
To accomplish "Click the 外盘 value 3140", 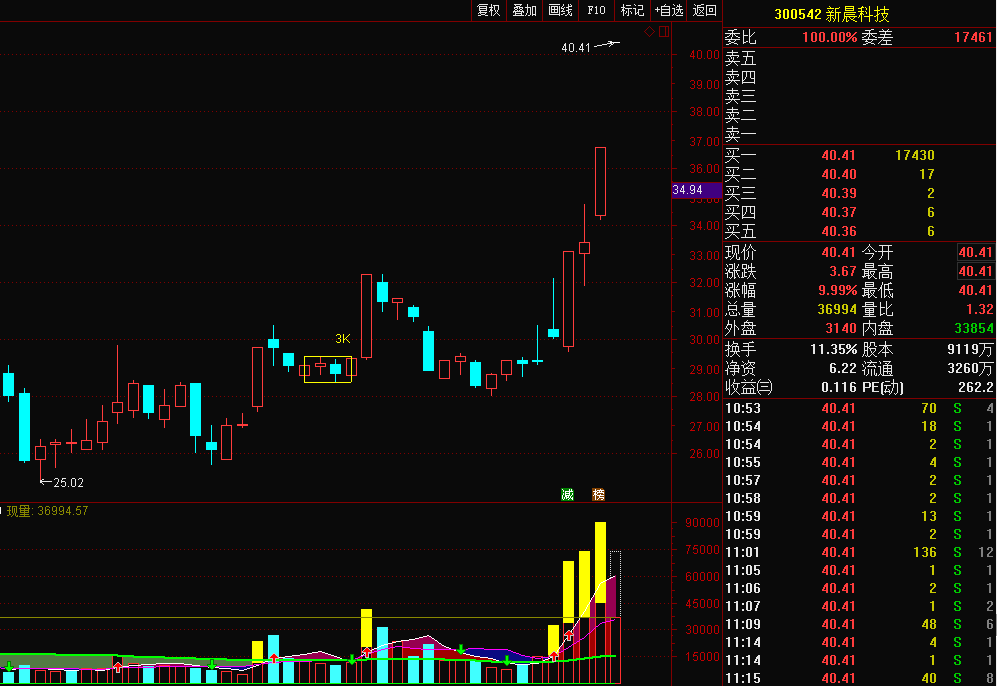I will pyautogui.click(x=841, y=329).
